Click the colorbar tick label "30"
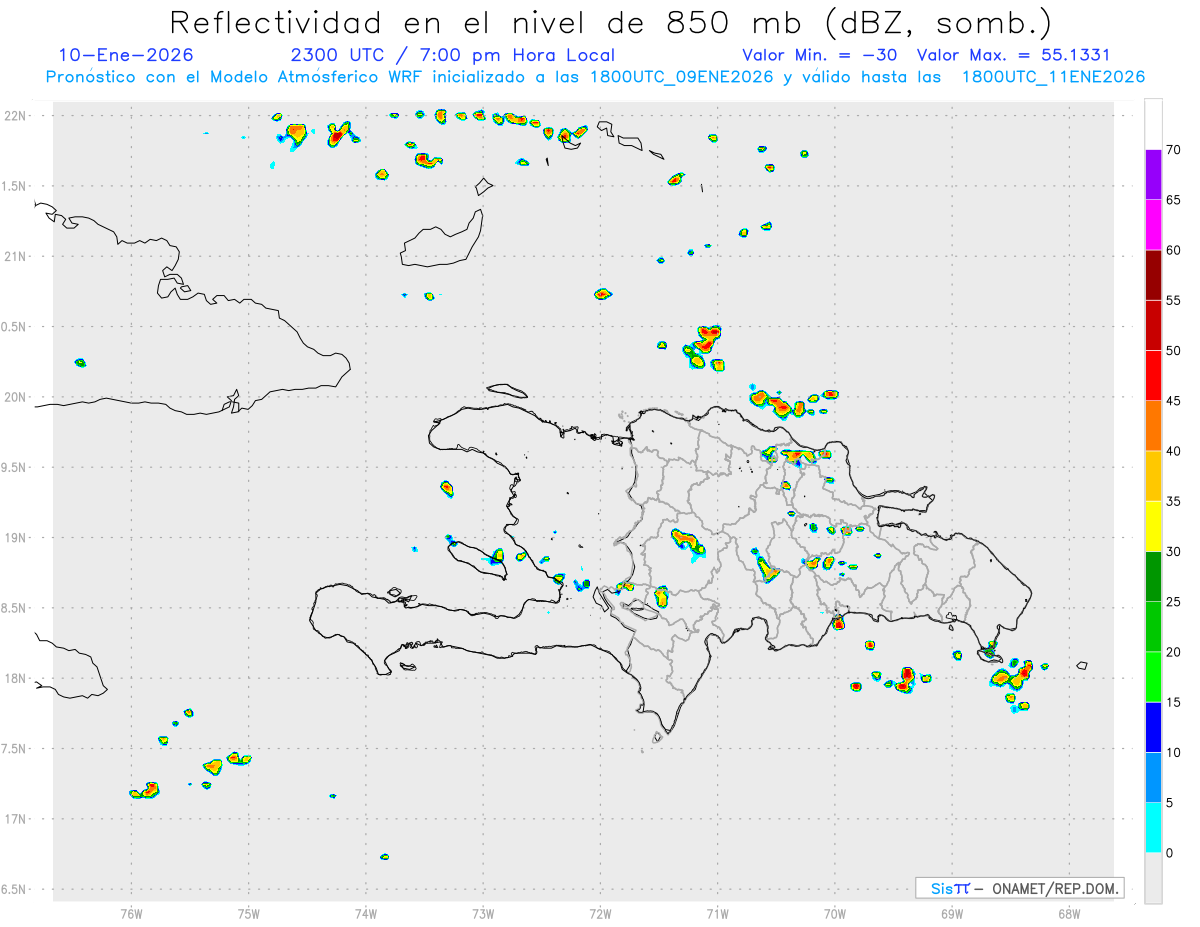 pyautogui.click(x=1173, y=552)
